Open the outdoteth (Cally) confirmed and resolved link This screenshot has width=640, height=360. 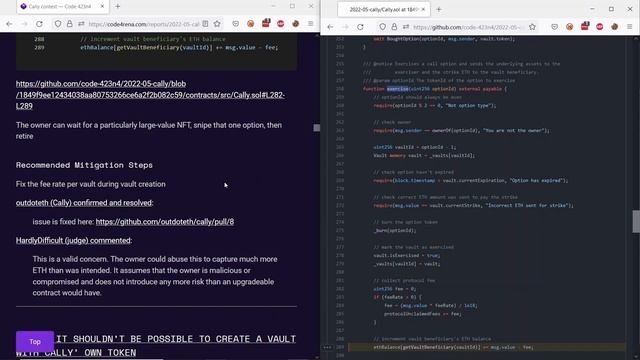coord(84,203)
